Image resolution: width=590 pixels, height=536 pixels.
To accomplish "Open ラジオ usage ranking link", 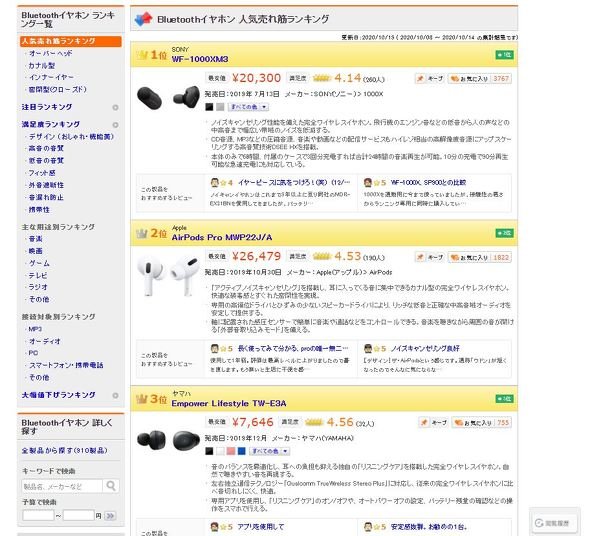I will click(x=38, y=287).
